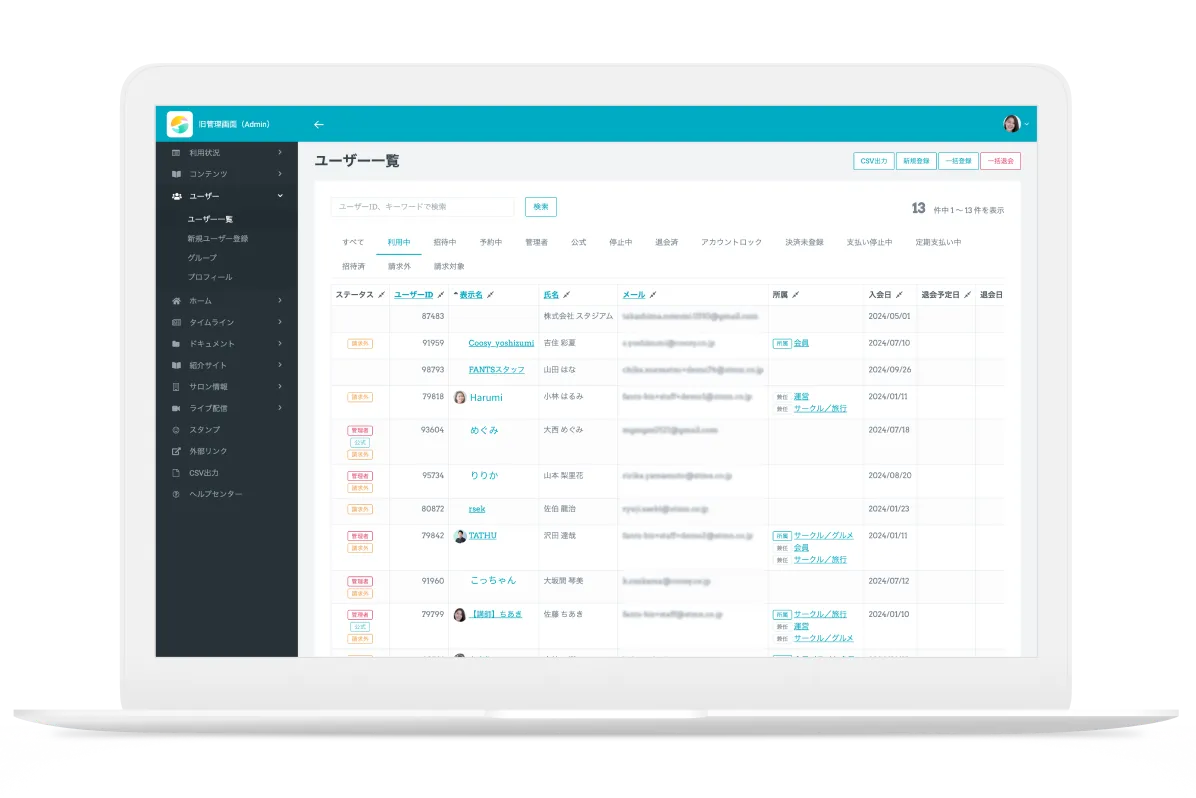1196x798 pixels.
Task: Open the プロフィール sidebar submenu item
Action: [x=210, y=277]
